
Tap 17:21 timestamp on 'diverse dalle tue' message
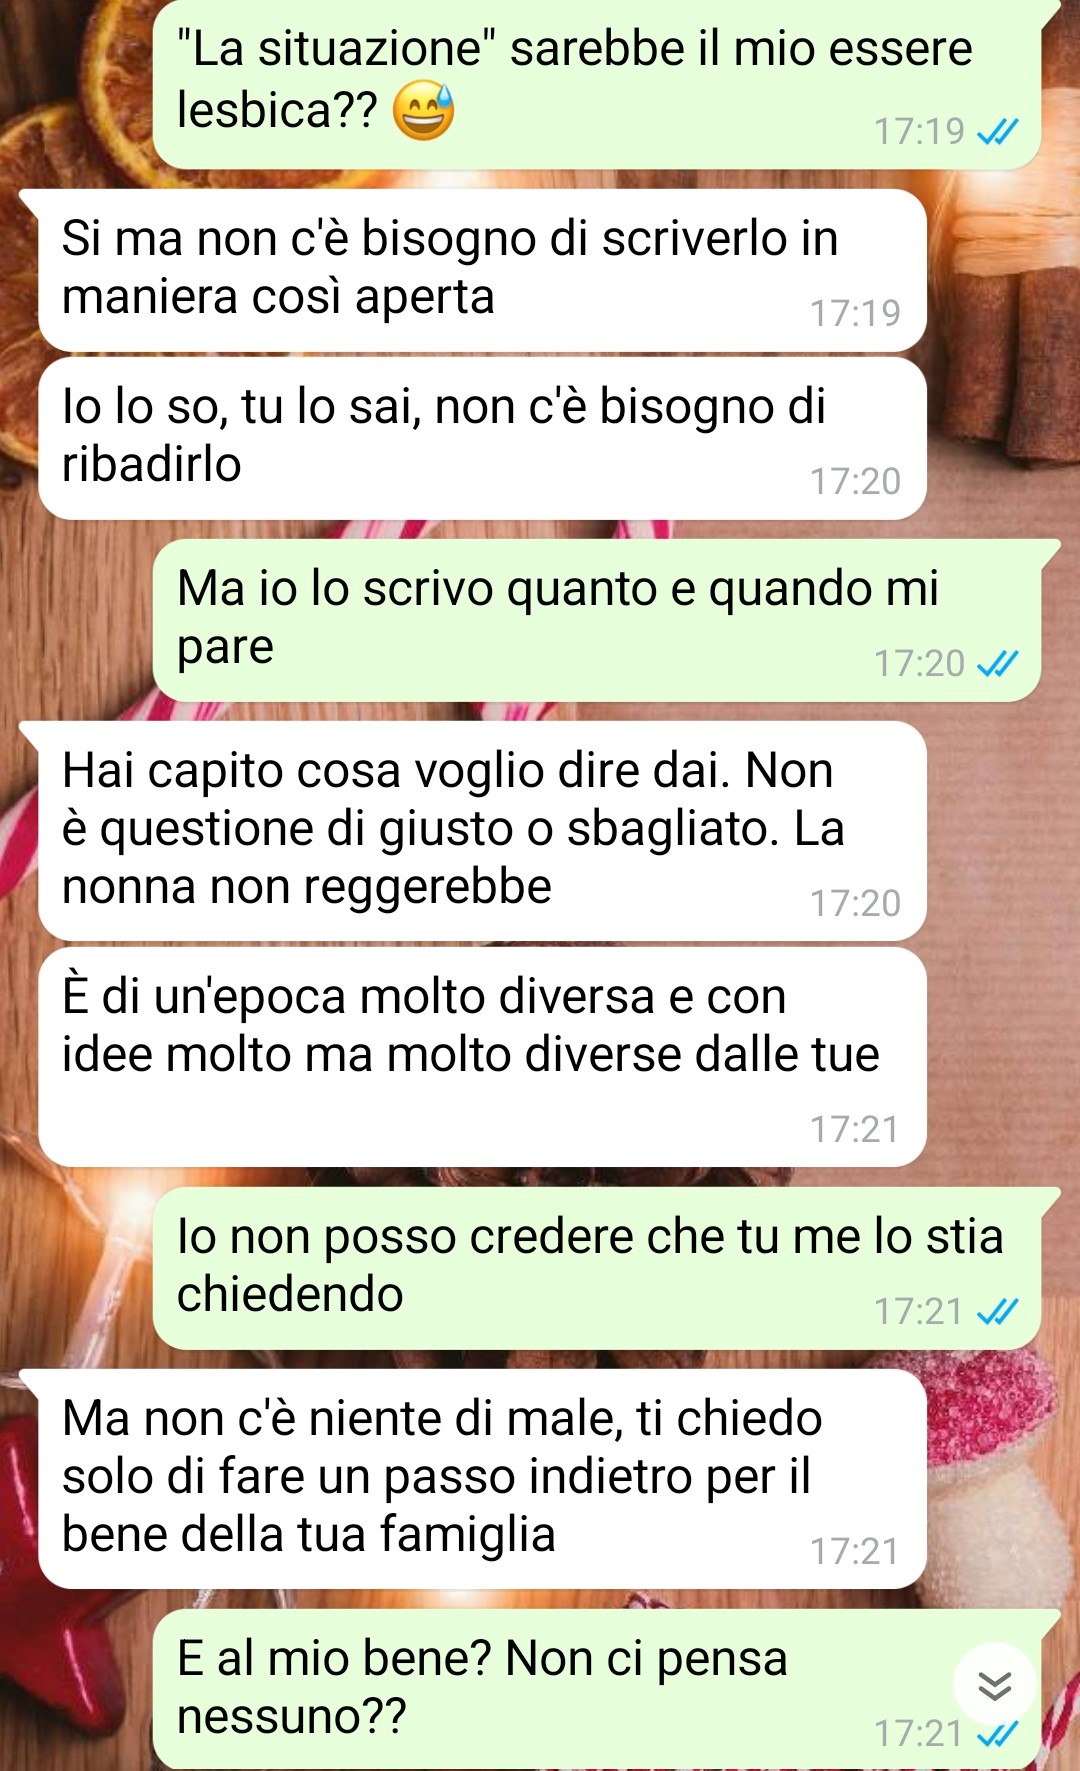point(855,1129)
